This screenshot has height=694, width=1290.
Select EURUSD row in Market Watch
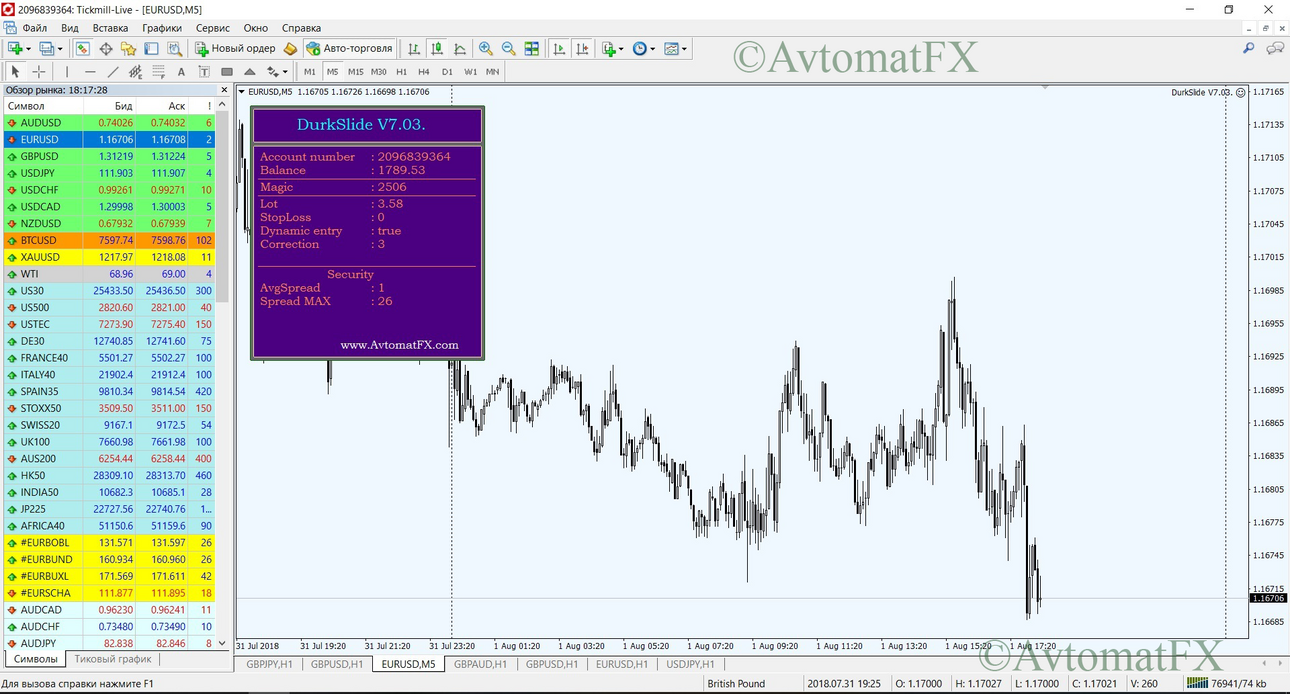click(x=109, y=139)
